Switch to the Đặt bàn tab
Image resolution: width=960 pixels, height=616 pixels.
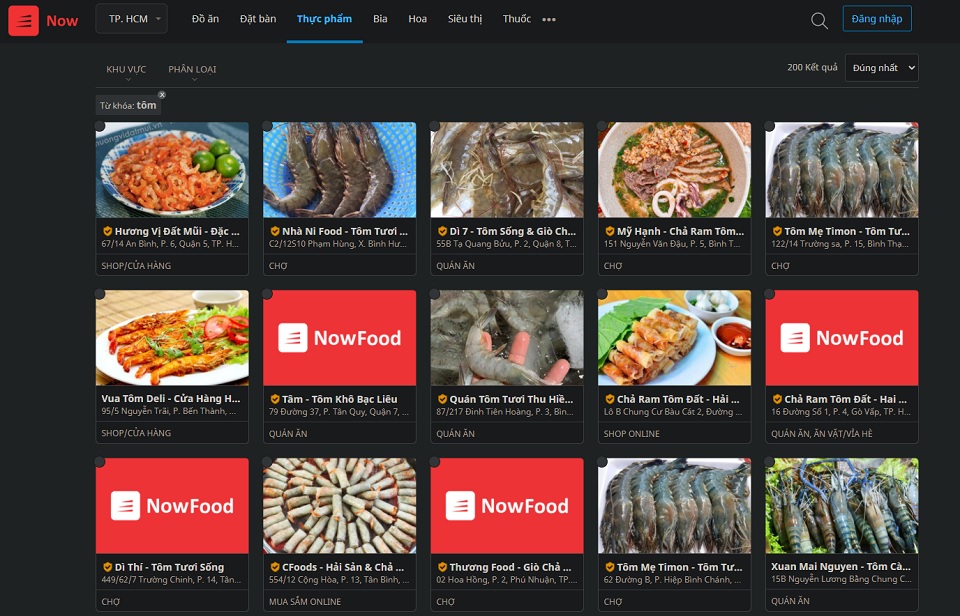258,19
